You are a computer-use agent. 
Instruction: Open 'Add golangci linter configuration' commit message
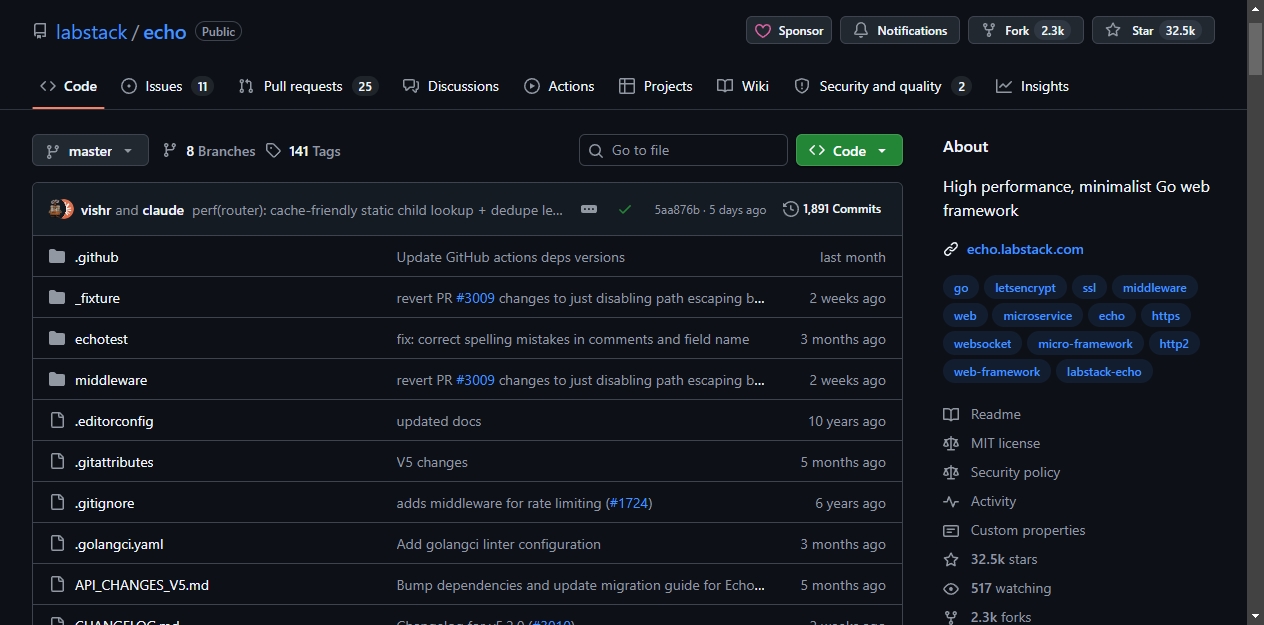[x=499, y=544]
